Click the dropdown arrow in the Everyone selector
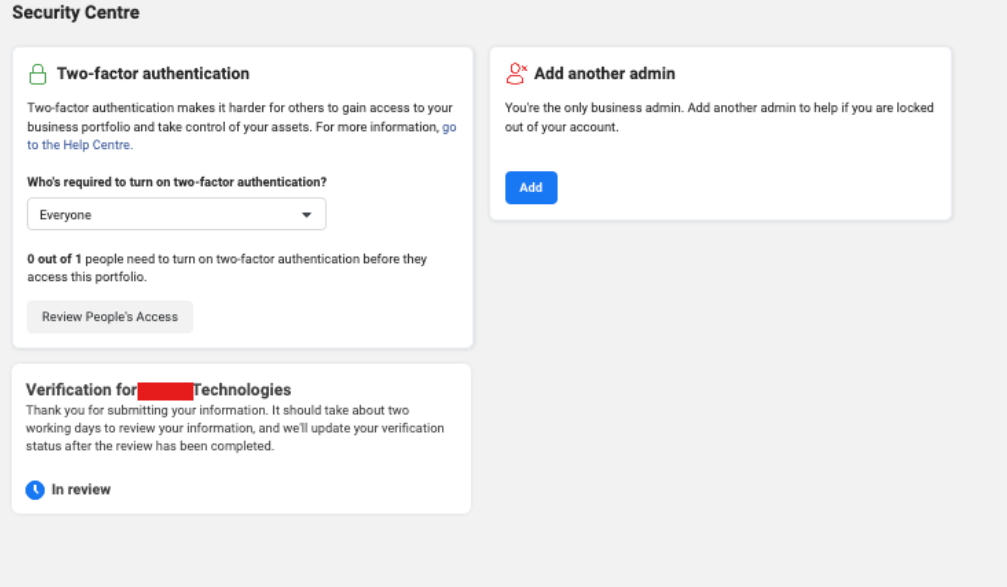 tap(306, 215)
